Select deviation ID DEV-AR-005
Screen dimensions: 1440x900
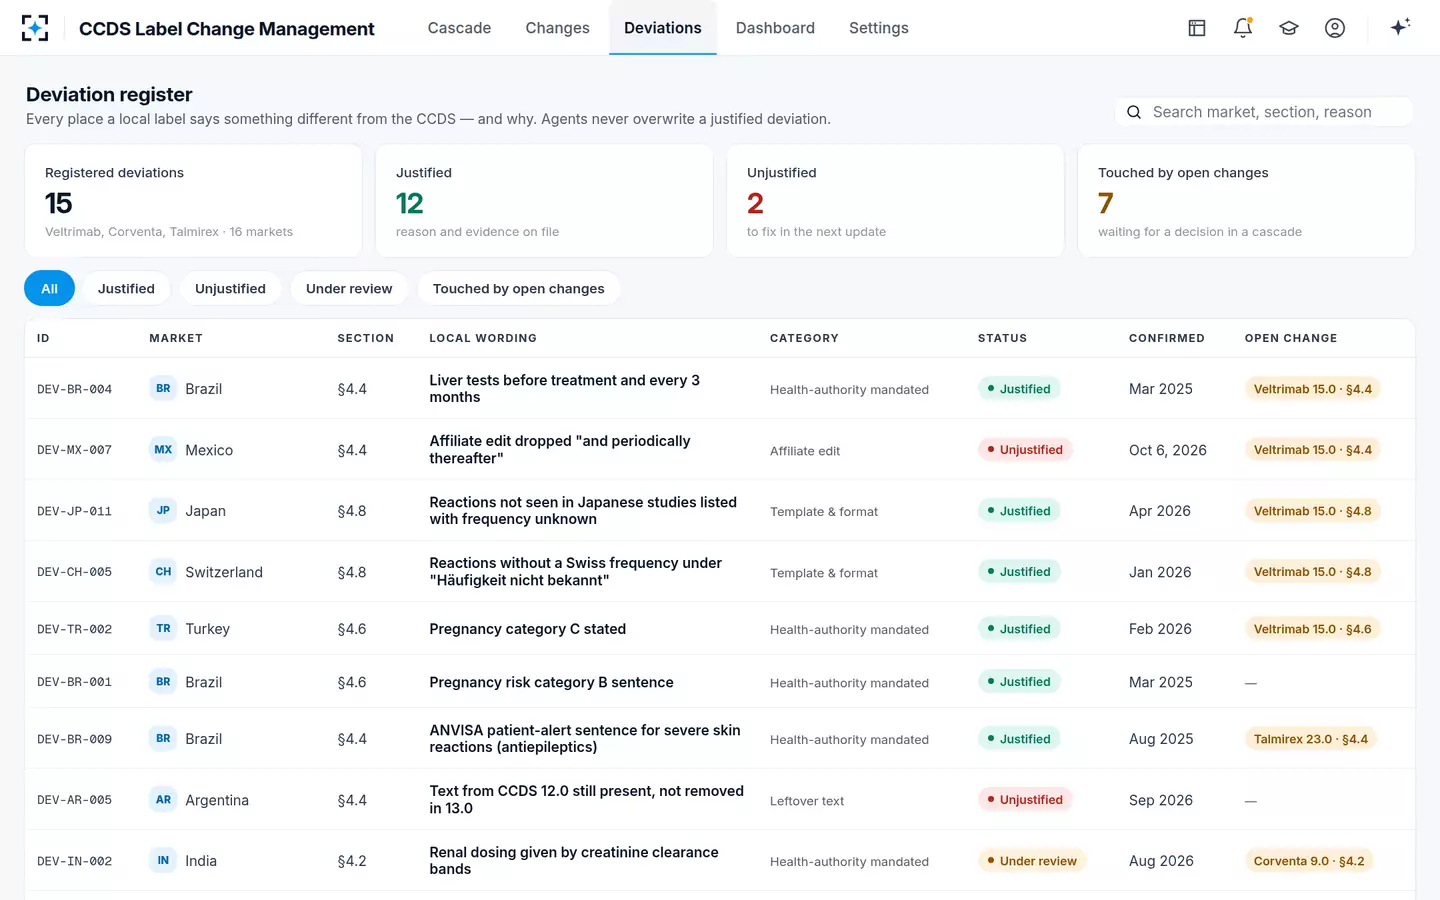point(74,800)
